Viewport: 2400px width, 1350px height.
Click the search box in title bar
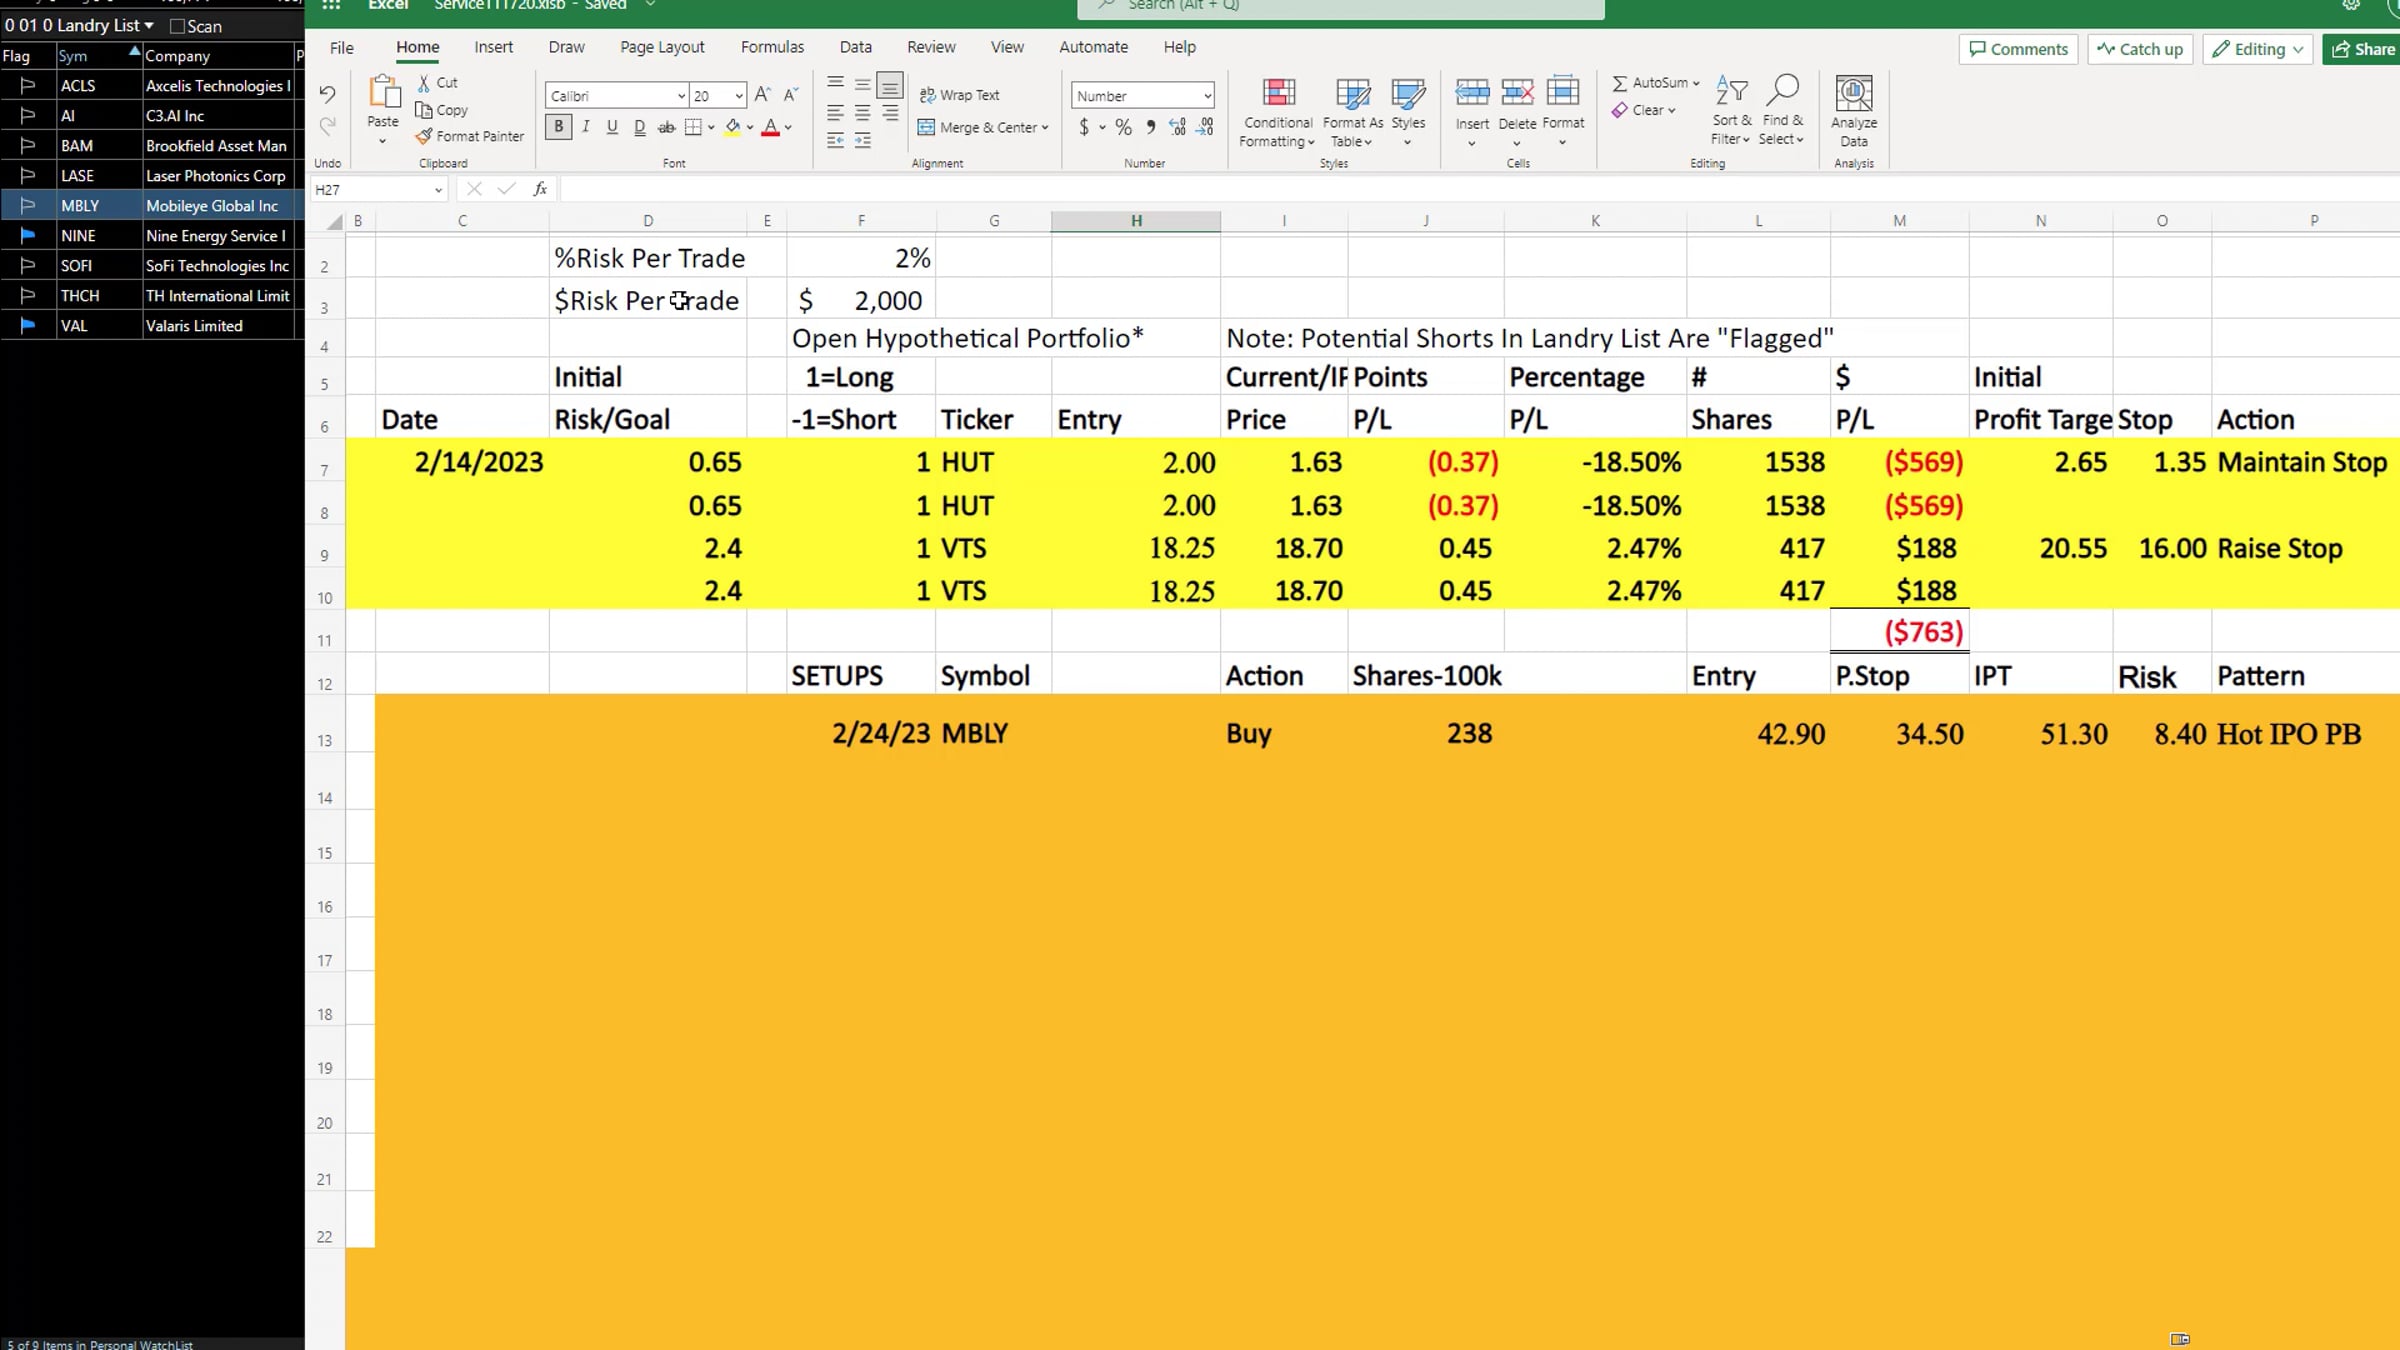1341,7
